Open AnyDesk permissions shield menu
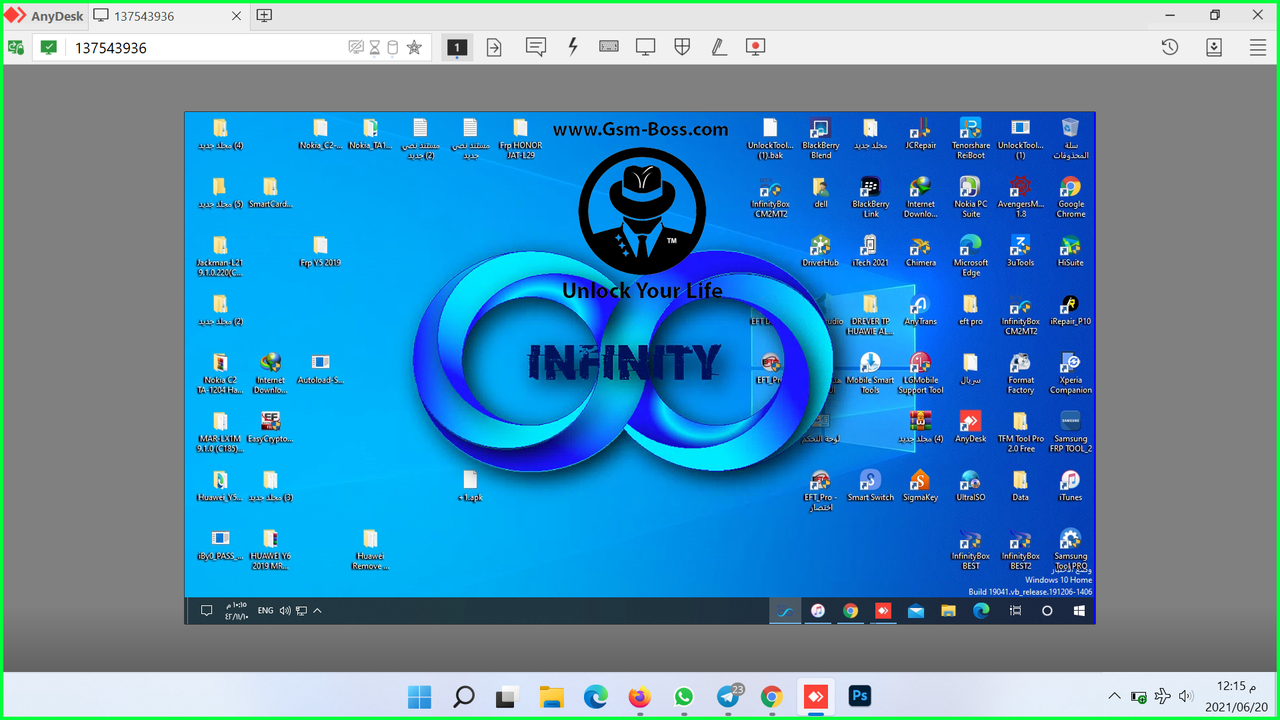 click(x=682, y=47)
